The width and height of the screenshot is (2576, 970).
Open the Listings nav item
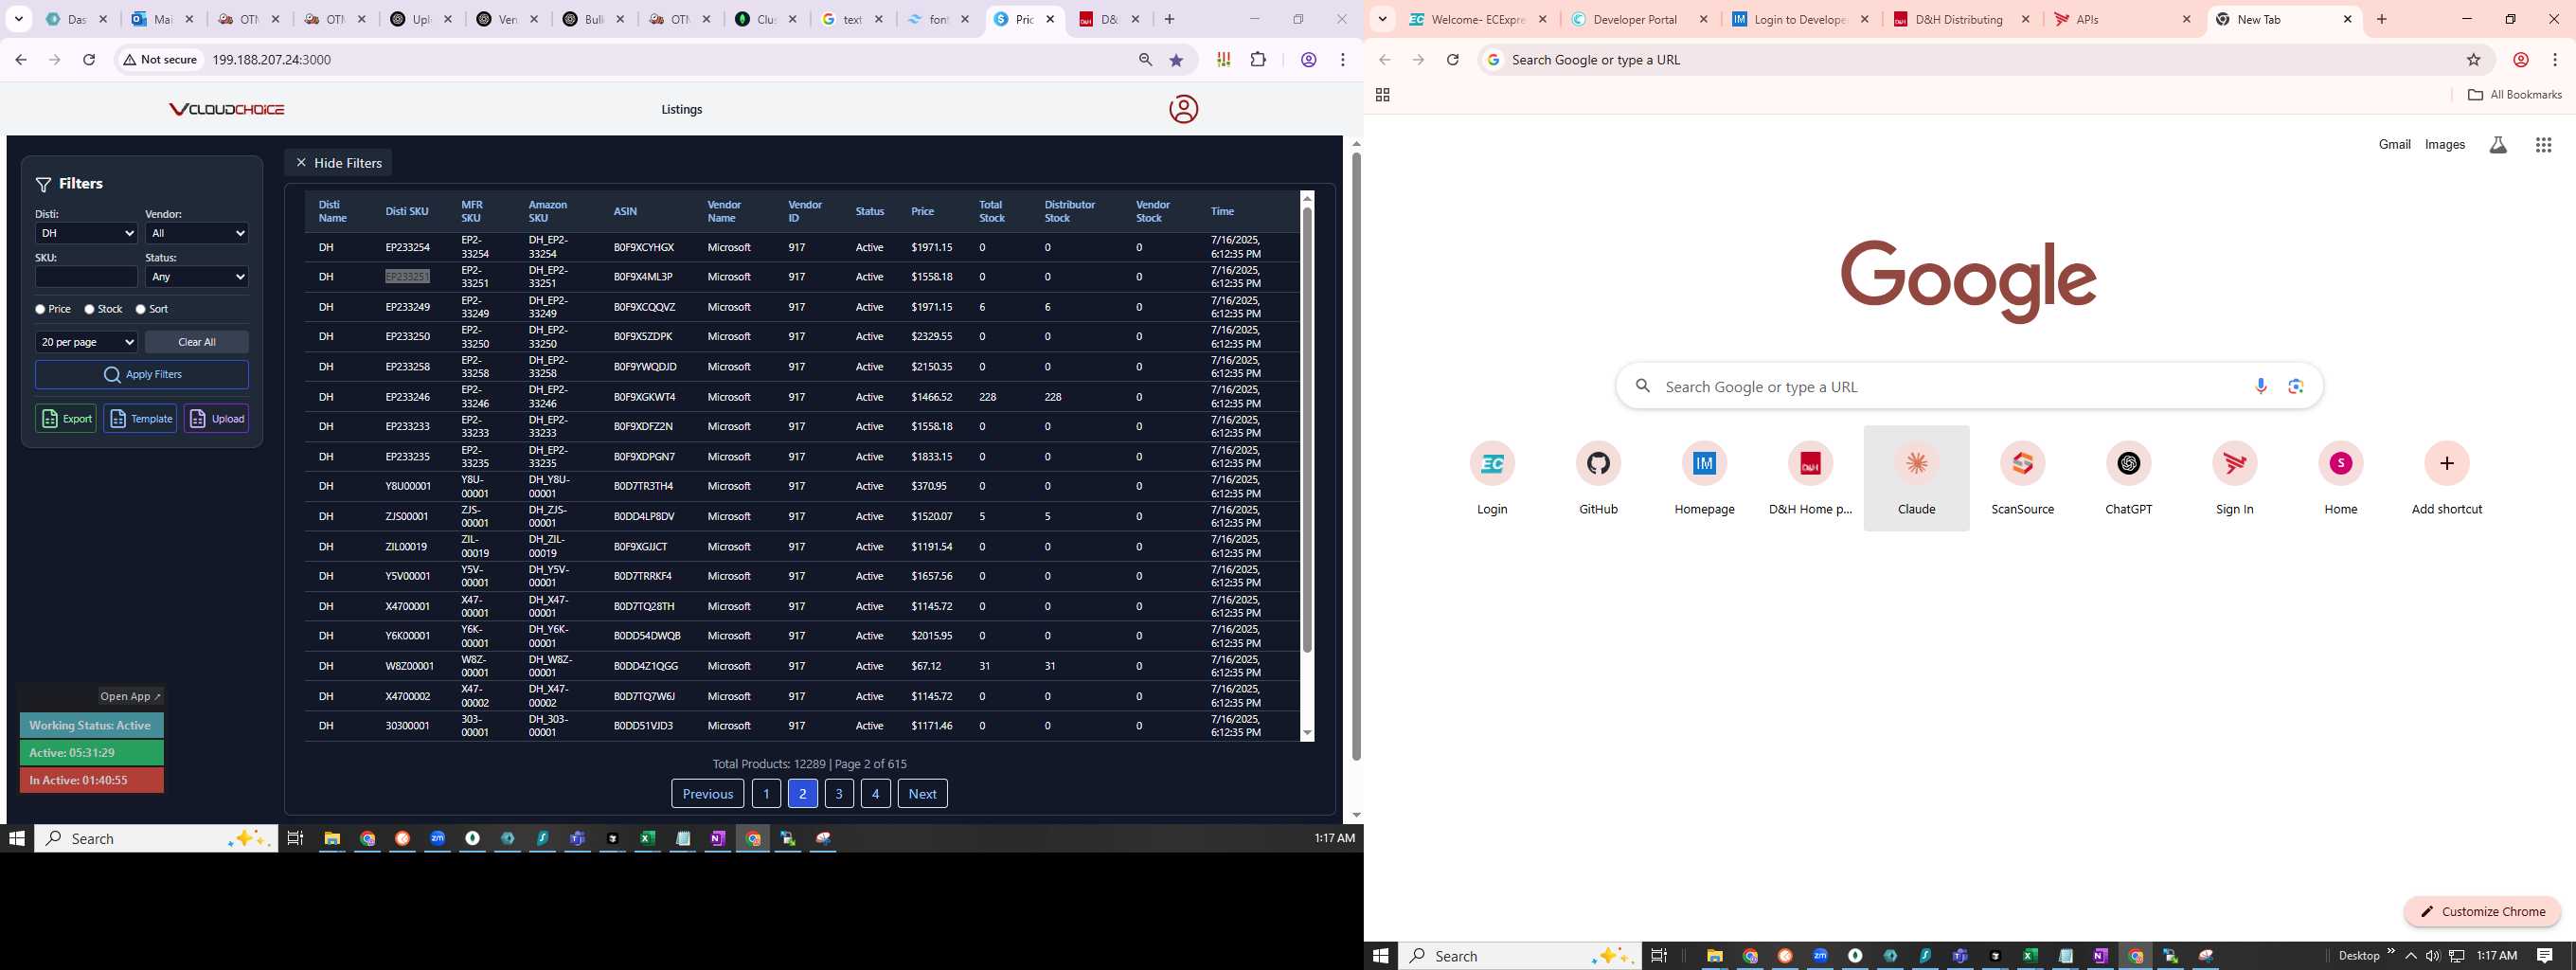682,110
